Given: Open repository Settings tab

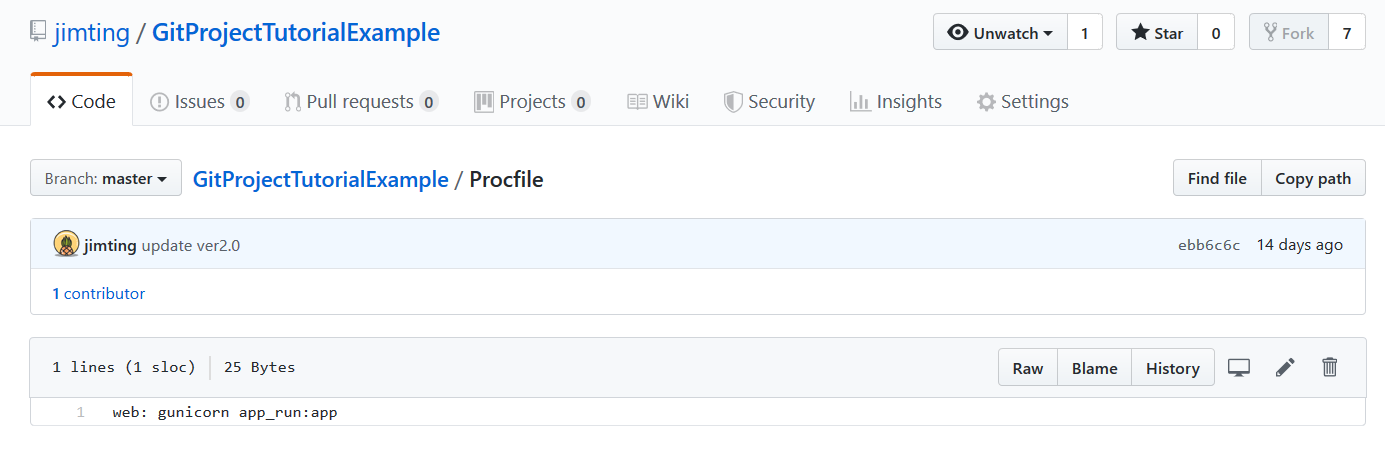Looking at the screenshot, I should click(x=1022, y=101).
